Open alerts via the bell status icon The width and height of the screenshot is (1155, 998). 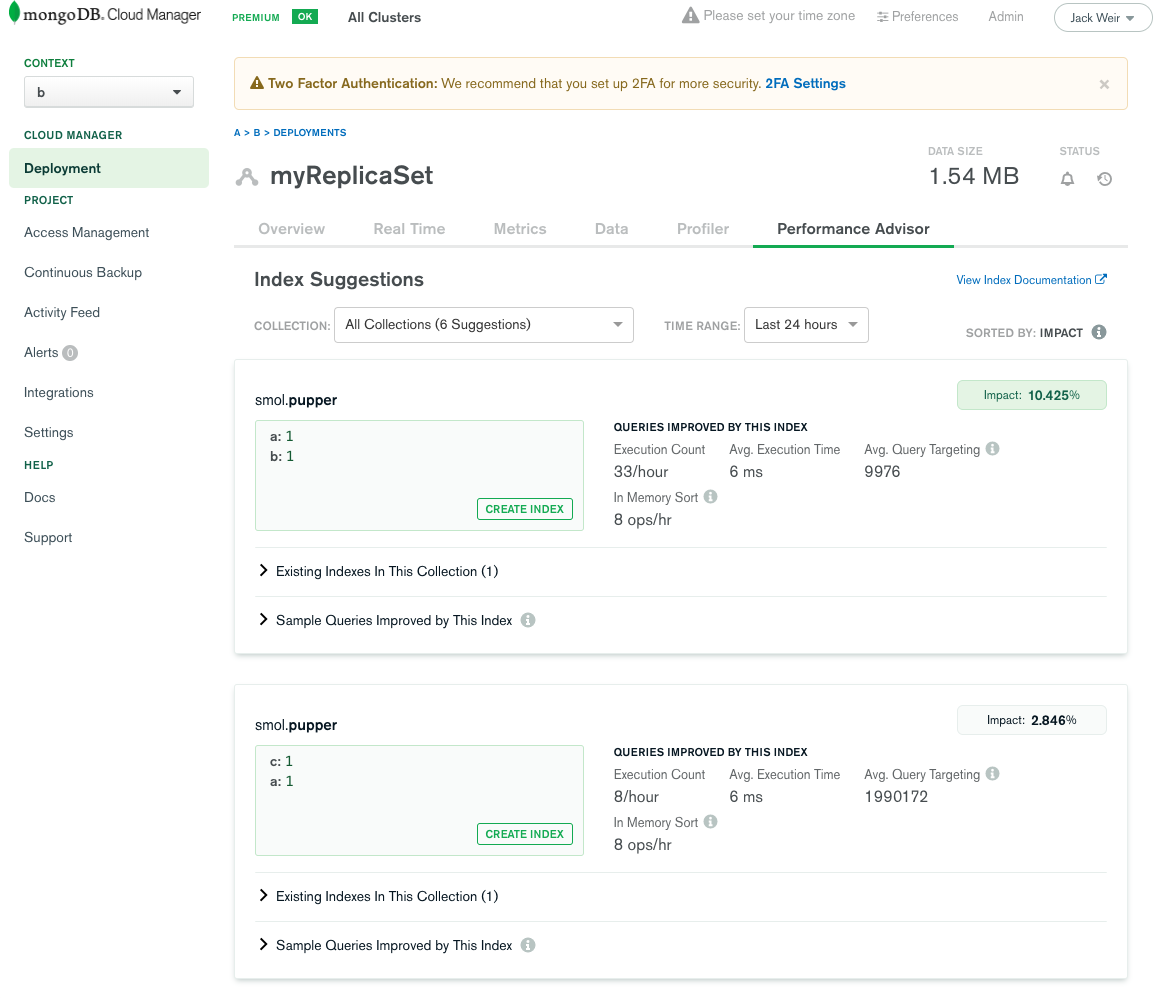(1067, 178)
